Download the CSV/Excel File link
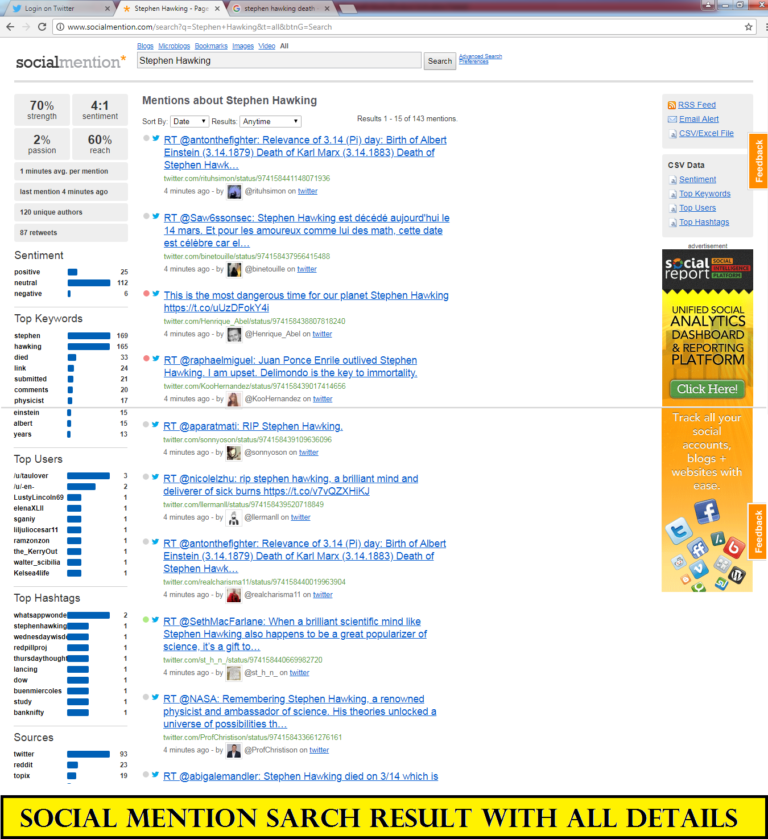768x839 pixels. pos(706,133)
